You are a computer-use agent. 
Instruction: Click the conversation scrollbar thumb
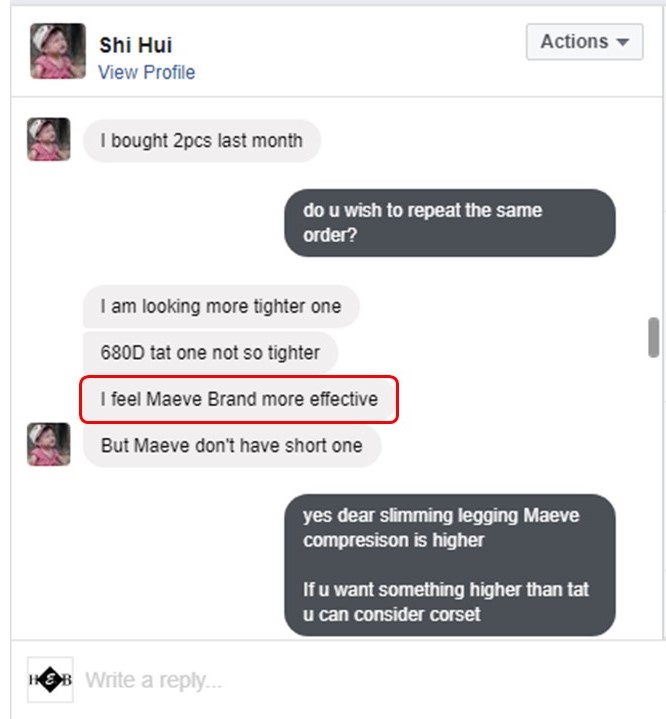(x=654, y=337)
